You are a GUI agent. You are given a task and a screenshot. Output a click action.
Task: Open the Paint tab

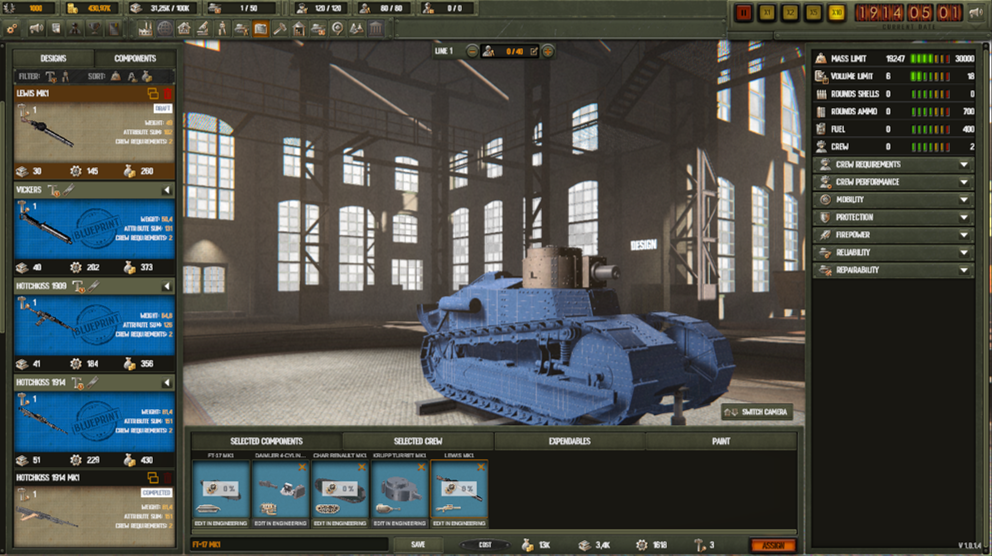click(721, 442)
